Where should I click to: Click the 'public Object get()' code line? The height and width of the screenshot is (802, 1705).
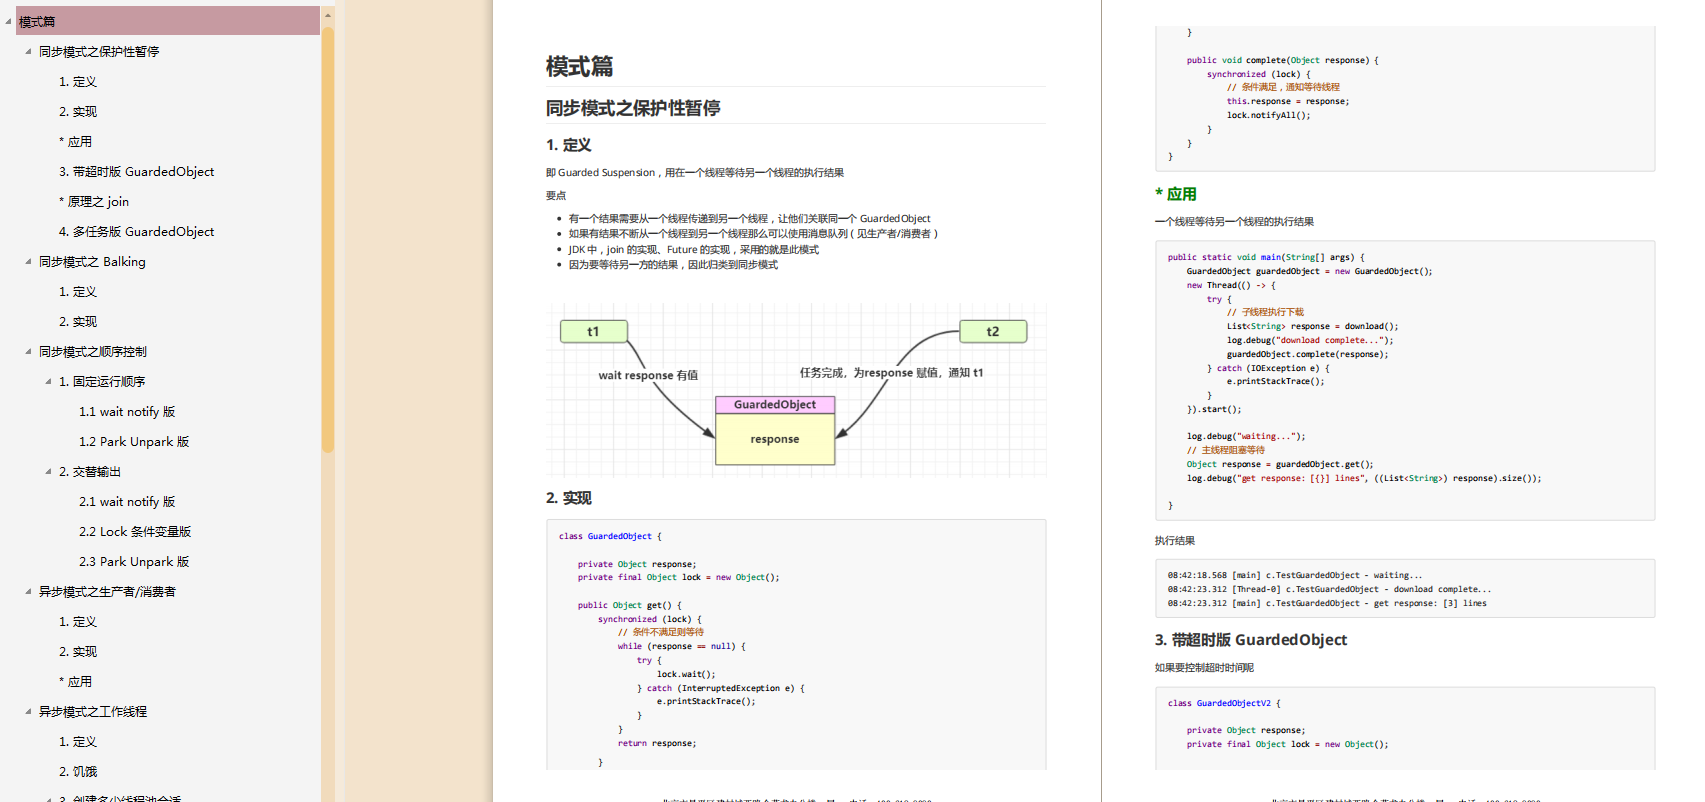(x=629, y=605)
